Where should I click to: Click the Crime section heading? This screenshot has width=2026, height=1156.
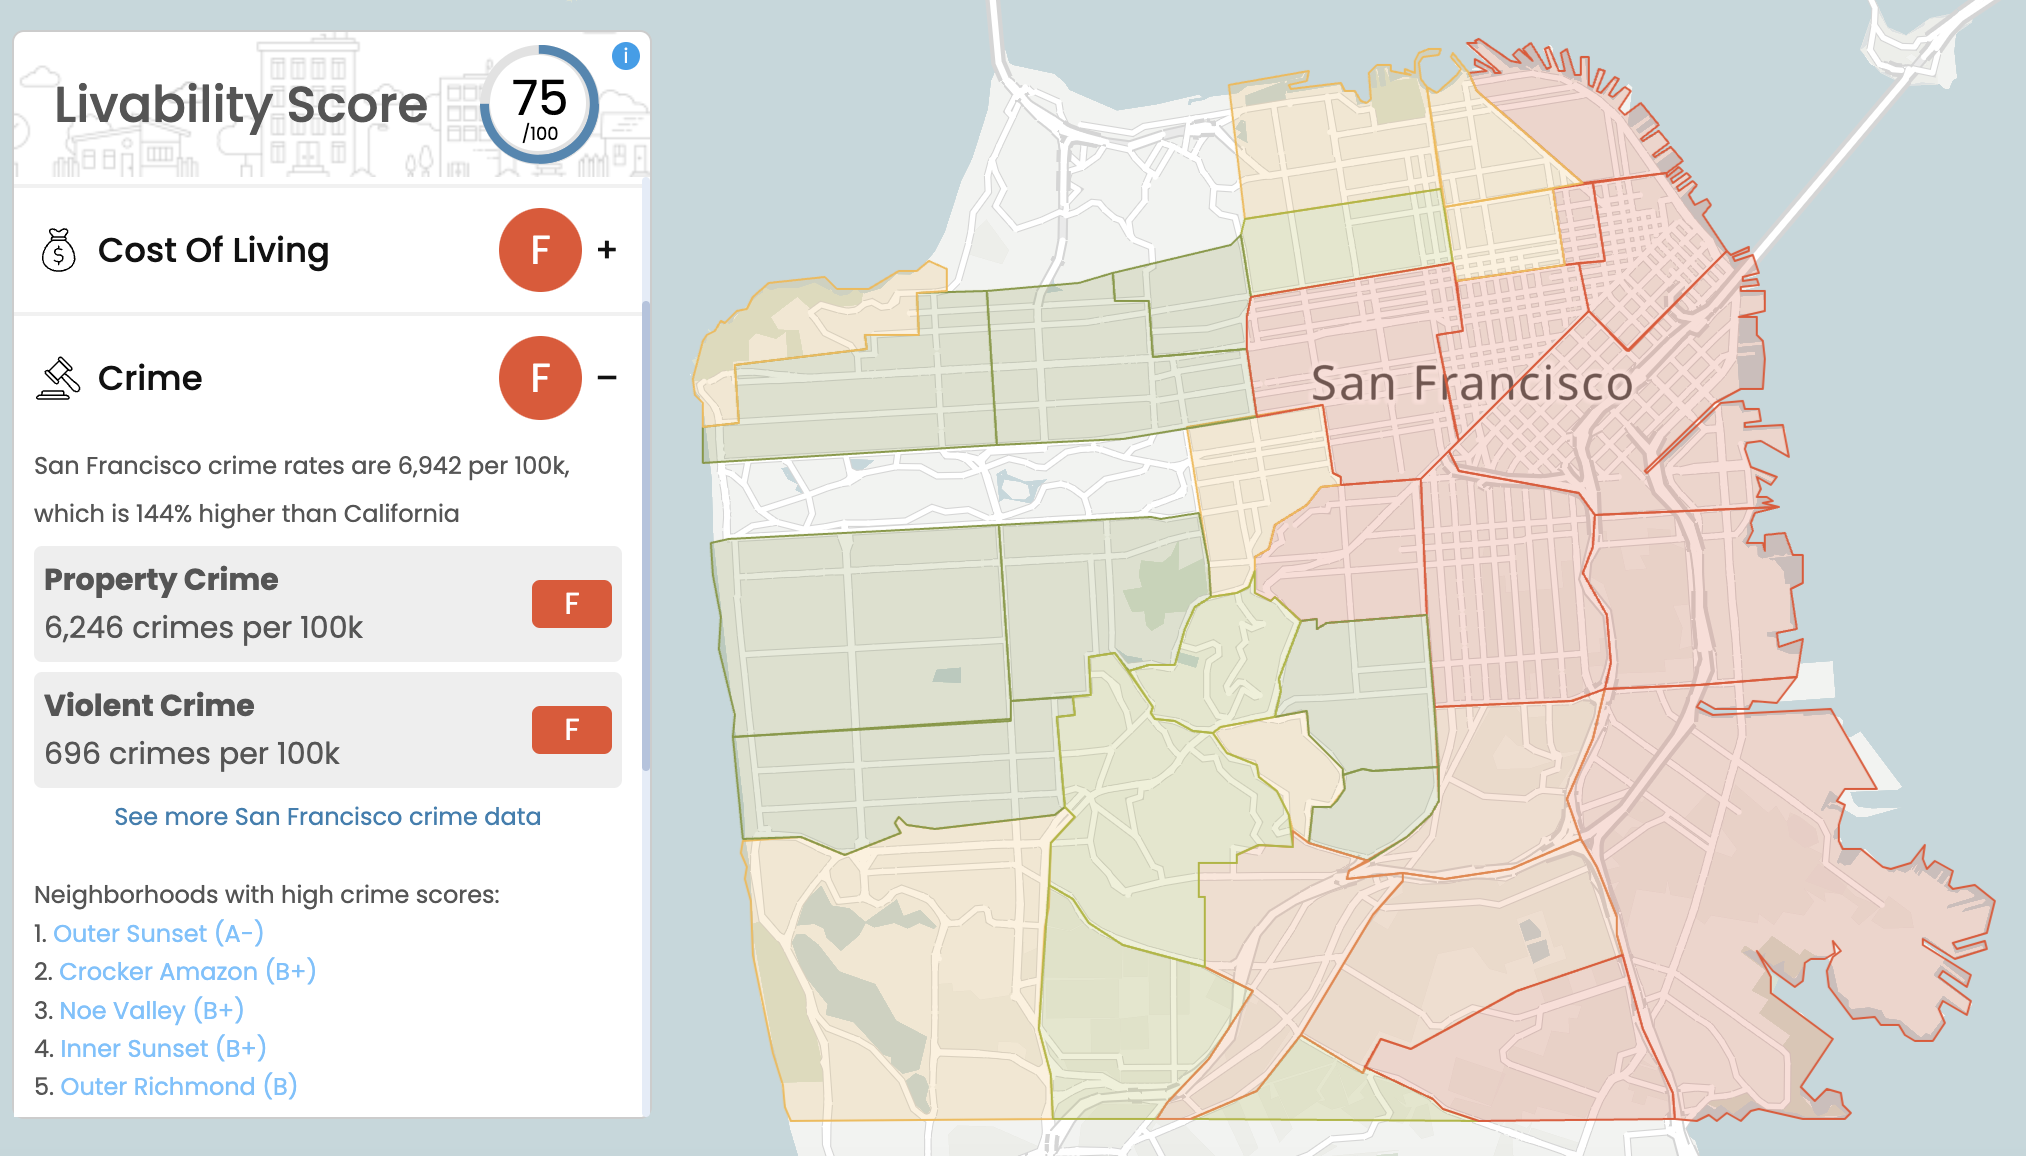[150, 378]
